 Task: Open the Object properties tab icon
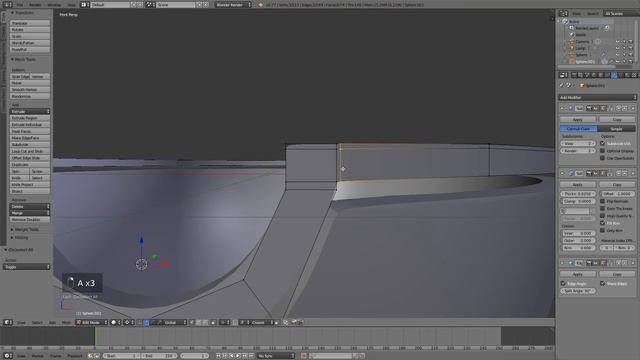coord(600,75)
